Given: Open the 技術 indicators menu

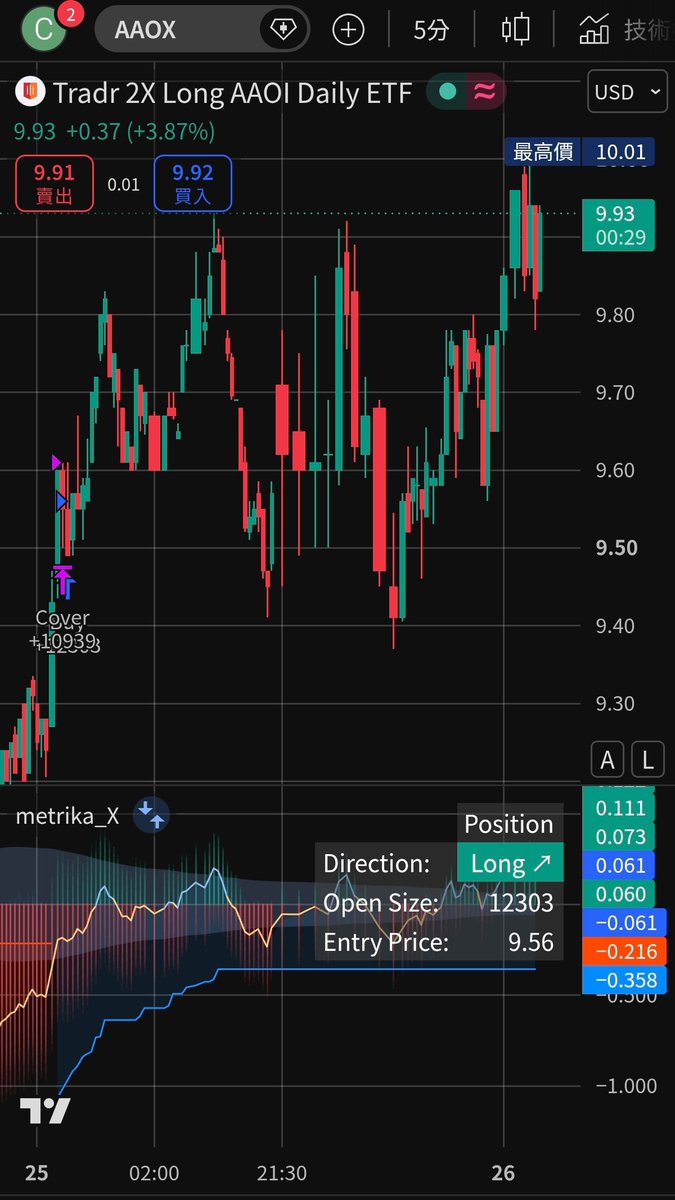Looking at the screenshot, I should [x=625, y=30].
